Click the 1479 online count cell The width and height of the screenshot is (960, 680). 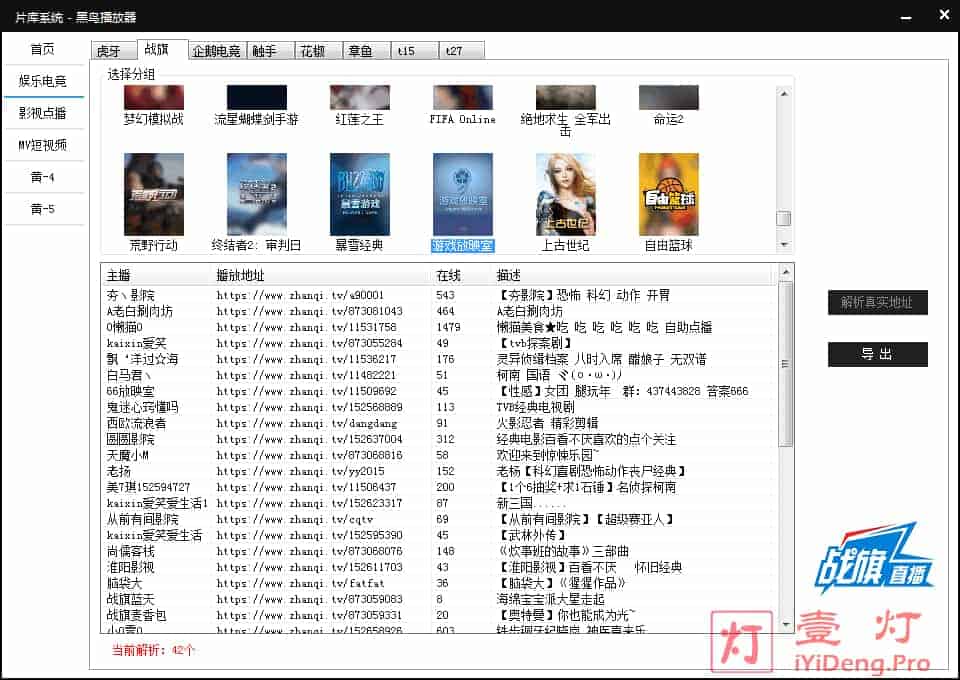(x=448, y=327)
